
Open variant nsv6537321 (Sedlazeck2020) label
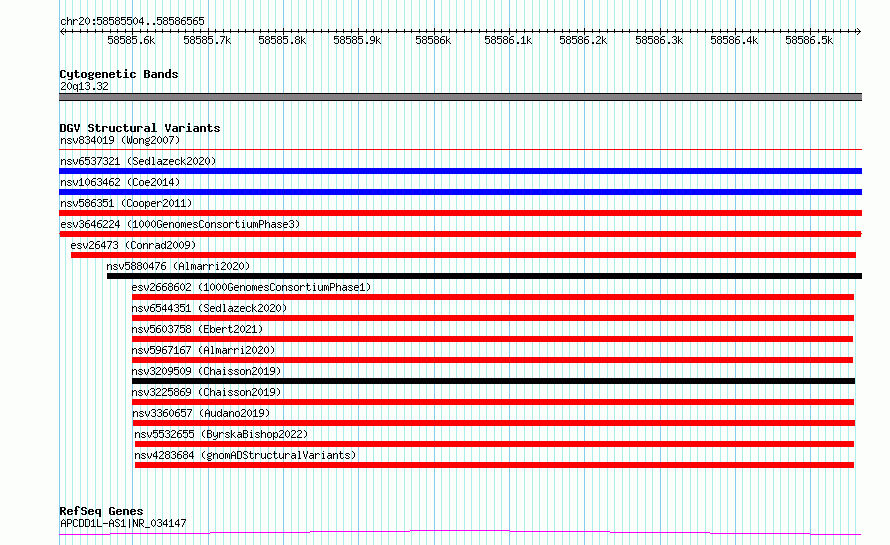pyautogui.click(x=138, y=161)
